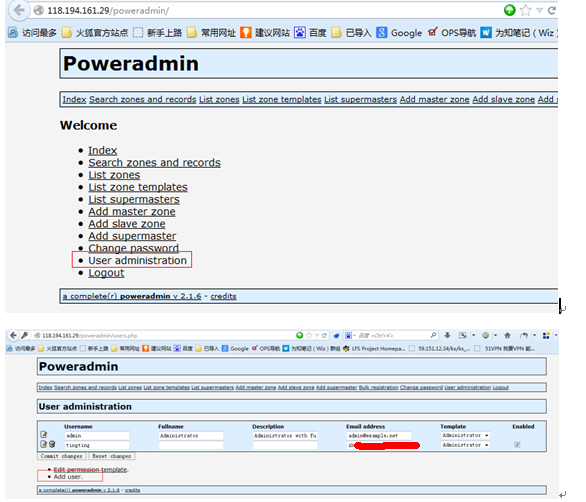Open the Google bookmark in top bookmarks bar

click(399, 33)
